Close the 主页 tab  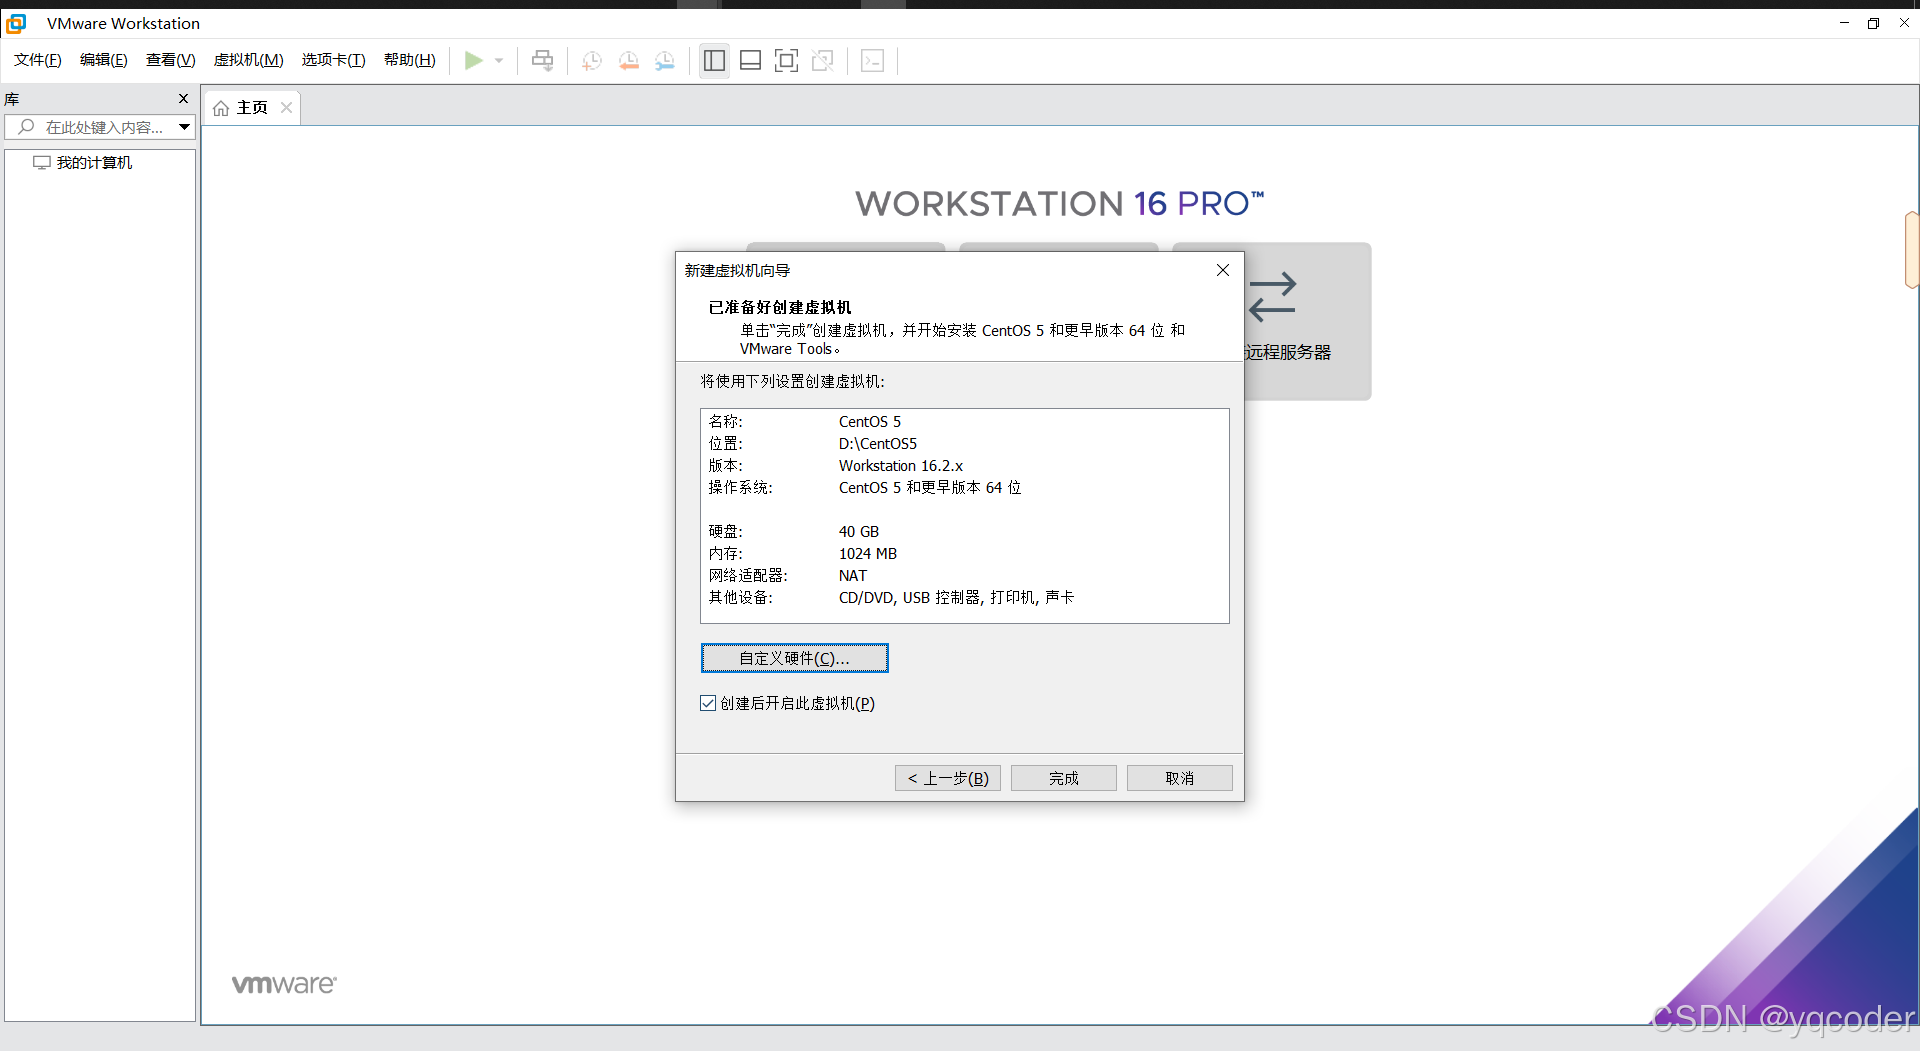coord(287,108)
